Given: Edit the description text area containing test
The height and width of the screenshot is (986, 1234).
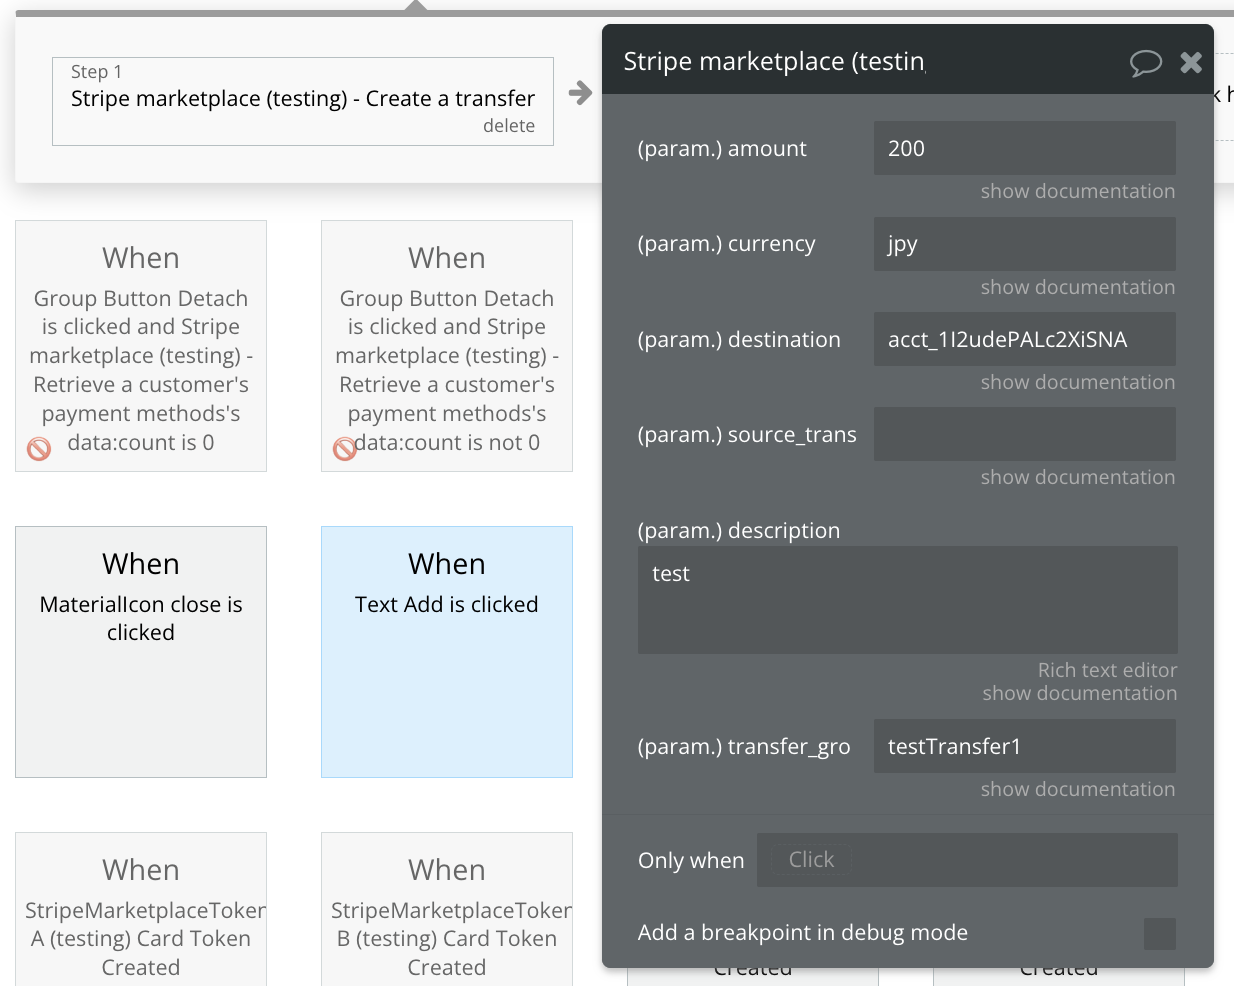Looking at the screenshot, I should (x=908, y=600).
